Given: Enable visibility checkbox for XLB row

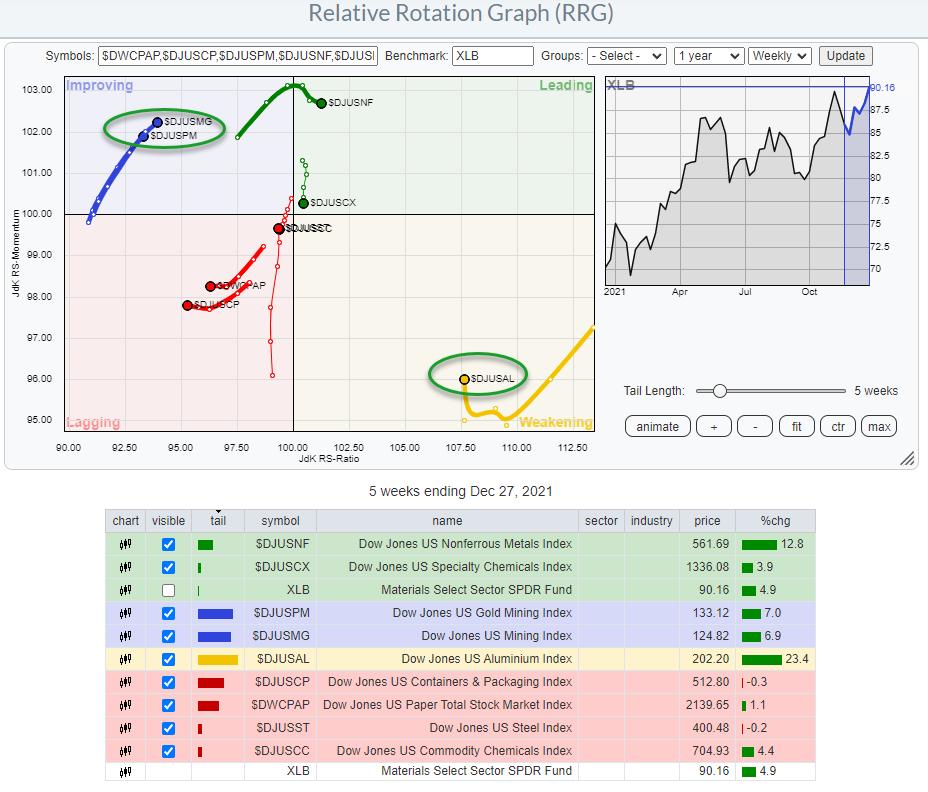Looking at the screenshot, I should coord(168,590).
